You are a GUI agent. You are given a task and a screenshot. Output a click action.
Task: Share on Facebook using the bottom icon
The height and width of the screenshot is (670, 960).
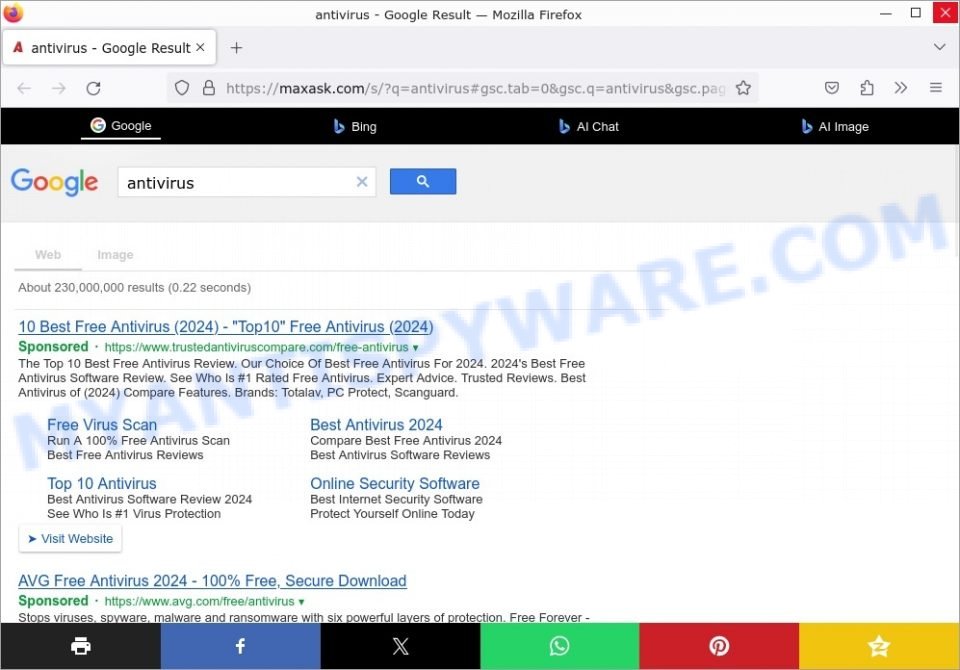(240, 645)
